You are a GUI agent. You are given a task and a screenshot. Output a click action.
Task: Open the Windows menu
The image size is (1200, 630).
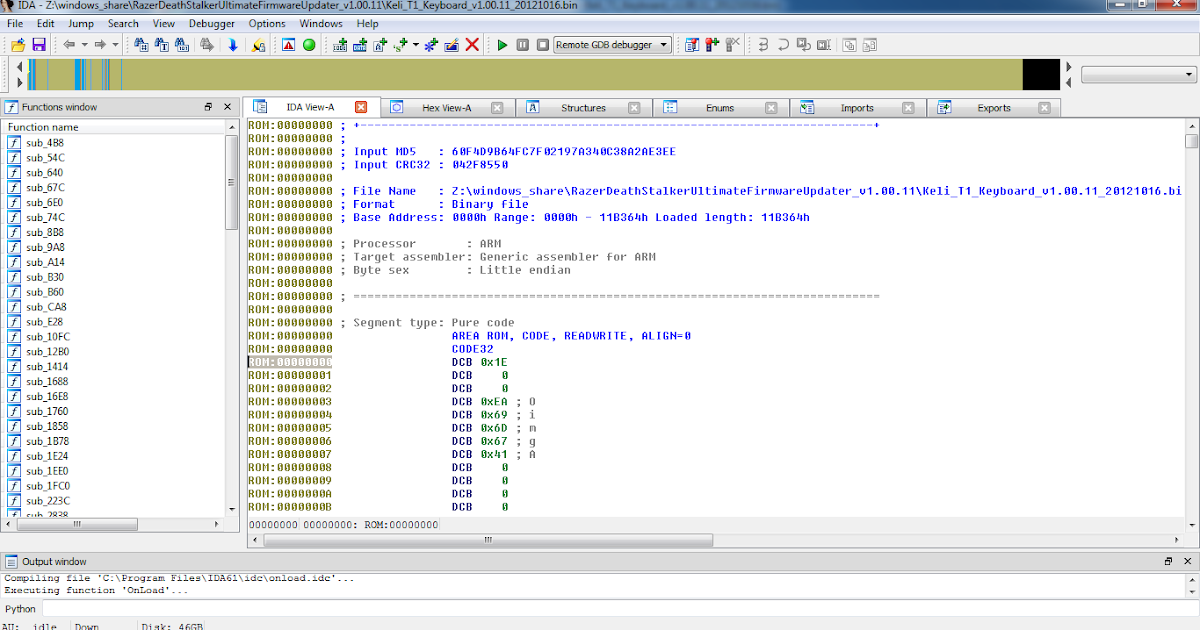[321, 23]
